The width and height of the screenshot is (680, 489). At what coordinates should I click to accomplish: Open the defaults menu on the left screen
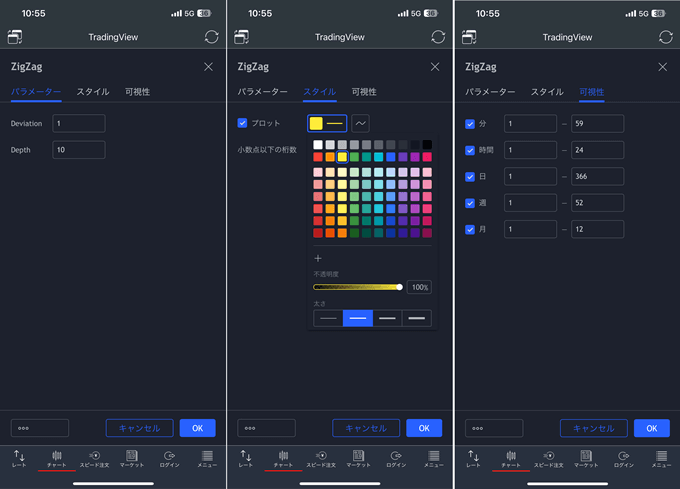click(x=39, y=428)
